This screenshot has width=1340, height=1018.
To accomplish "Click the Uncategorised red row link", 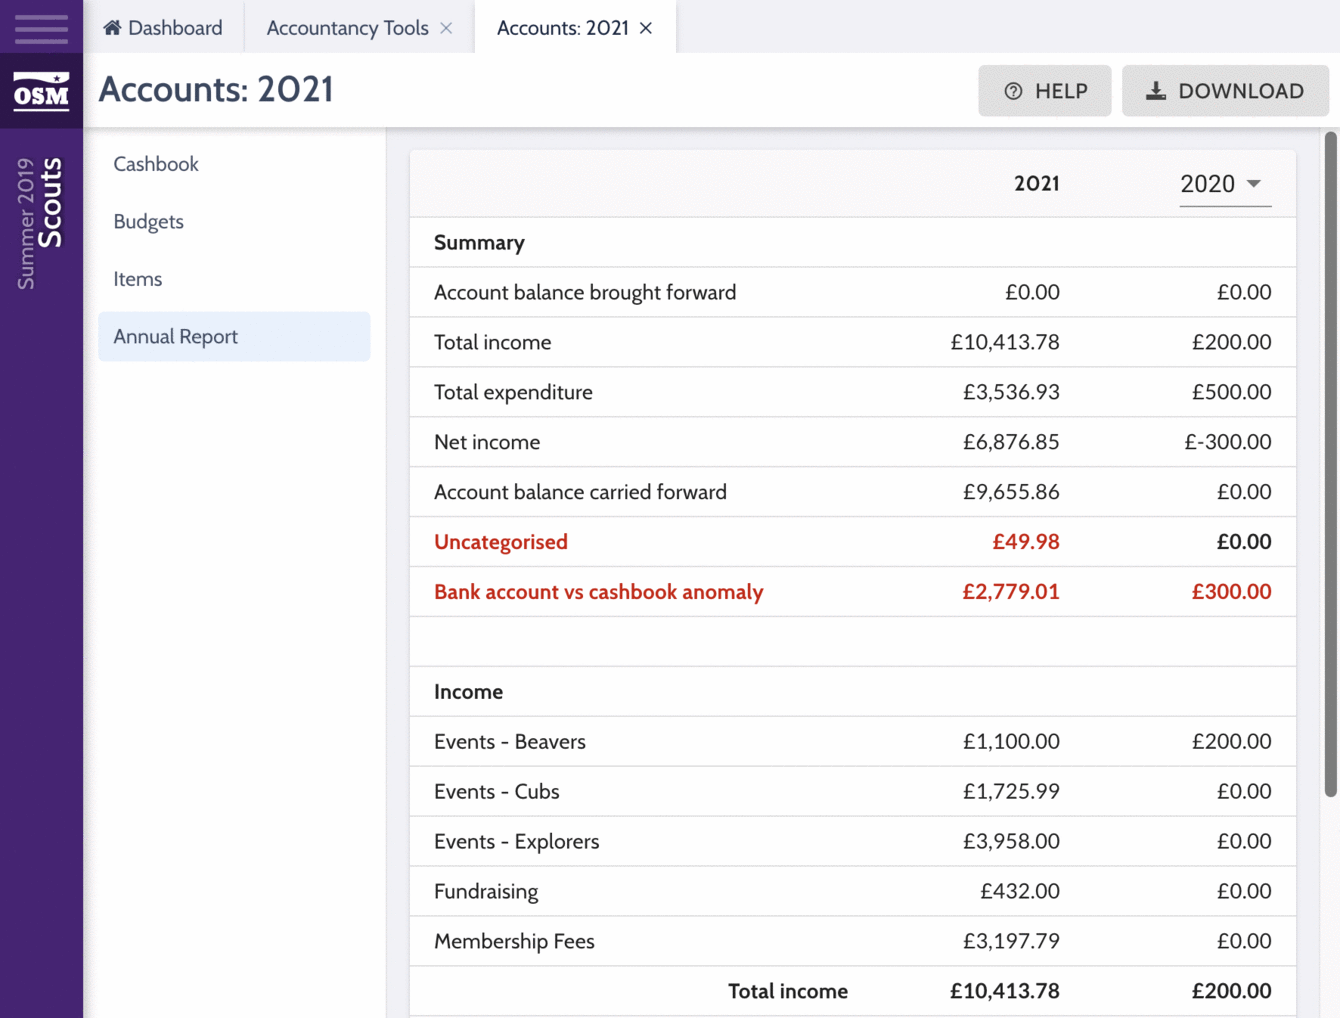I will [x=501, y=542].
